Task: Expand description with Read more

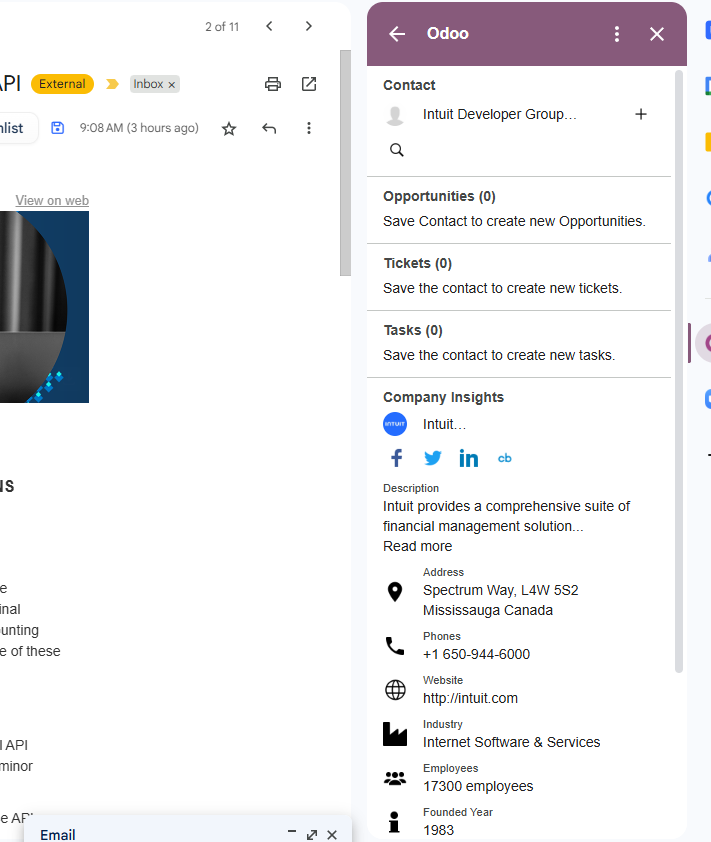Action: point(417,546)
